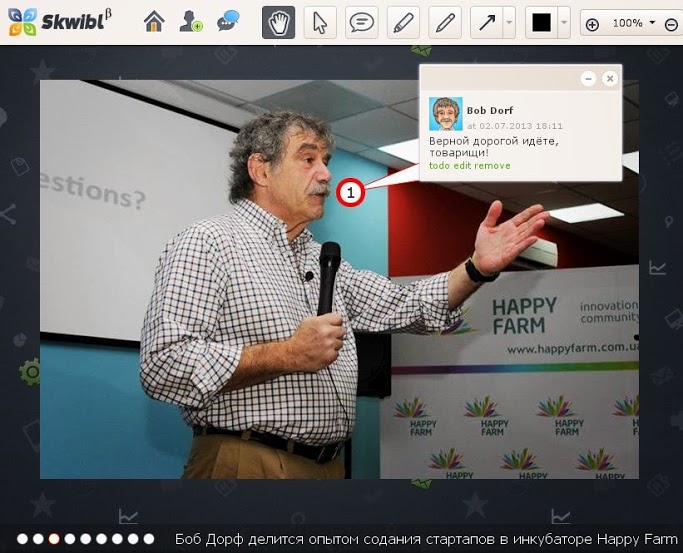Select the third highlighted slide dot
The image size is (683, 553).
pyautogui.click(x=54, y=539)
